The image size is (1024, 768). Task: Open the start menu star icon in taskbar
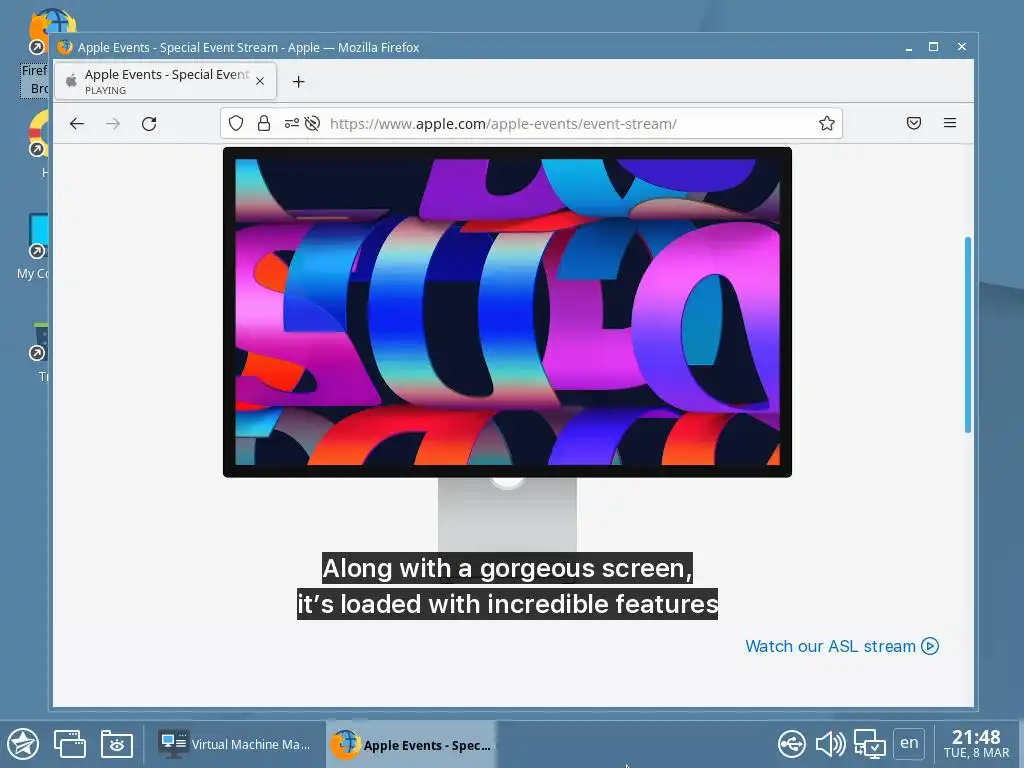point(23,744)
